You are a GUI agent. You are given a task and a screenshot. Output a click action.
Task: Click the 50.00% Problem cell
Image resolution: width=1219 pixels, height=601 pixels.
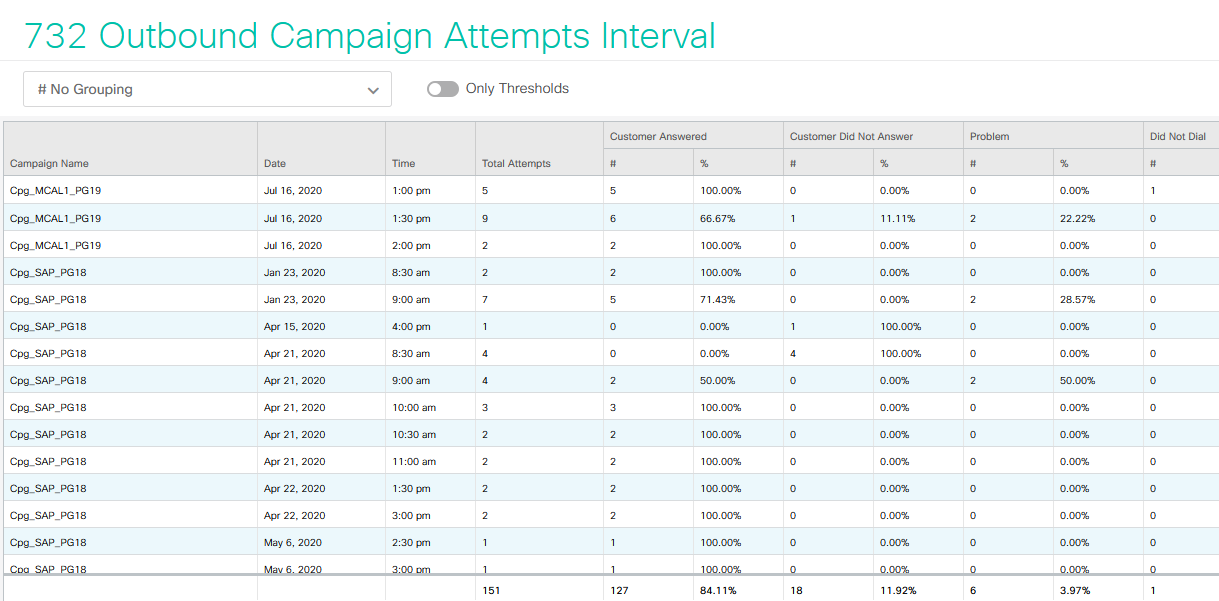(1077, 380)
